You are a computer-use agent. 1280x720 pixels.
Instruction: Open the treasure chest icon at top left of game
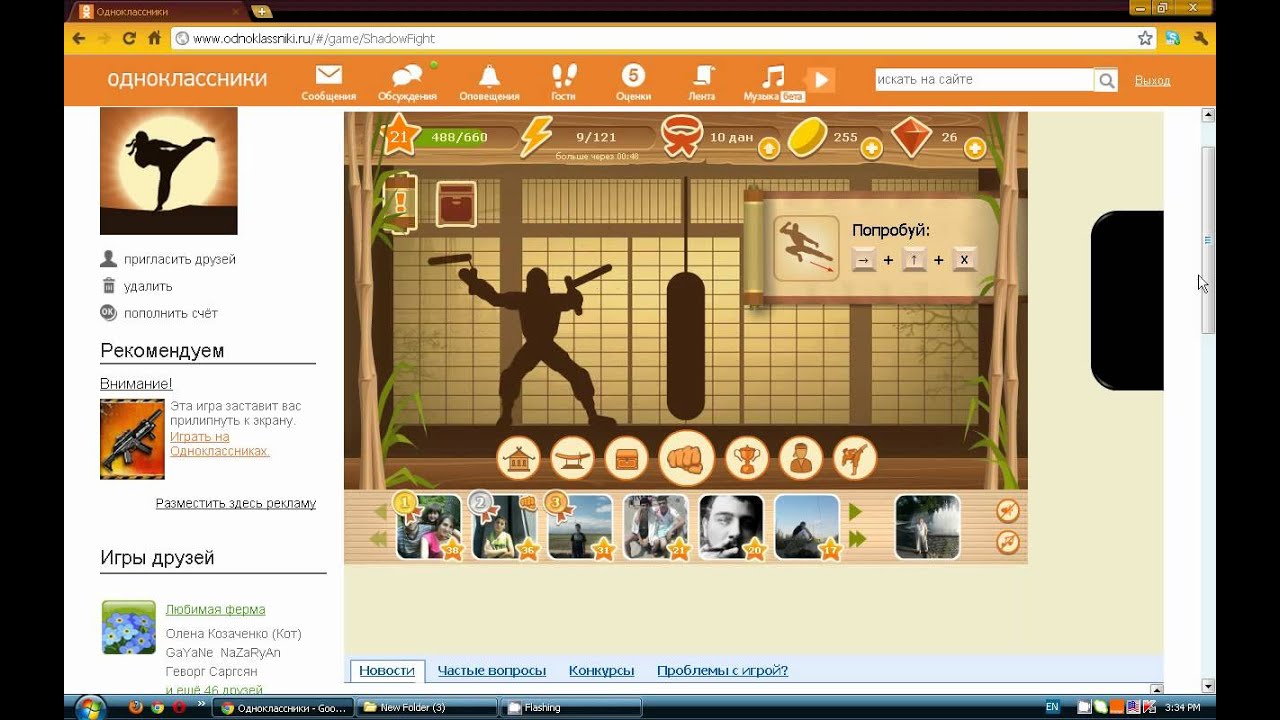pos(456,204)
